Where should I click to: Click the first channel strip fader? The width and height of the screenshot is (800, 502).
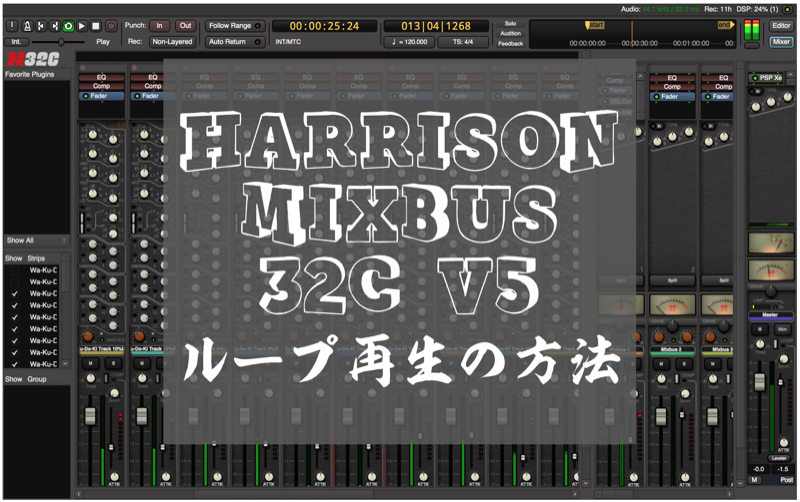90,416
